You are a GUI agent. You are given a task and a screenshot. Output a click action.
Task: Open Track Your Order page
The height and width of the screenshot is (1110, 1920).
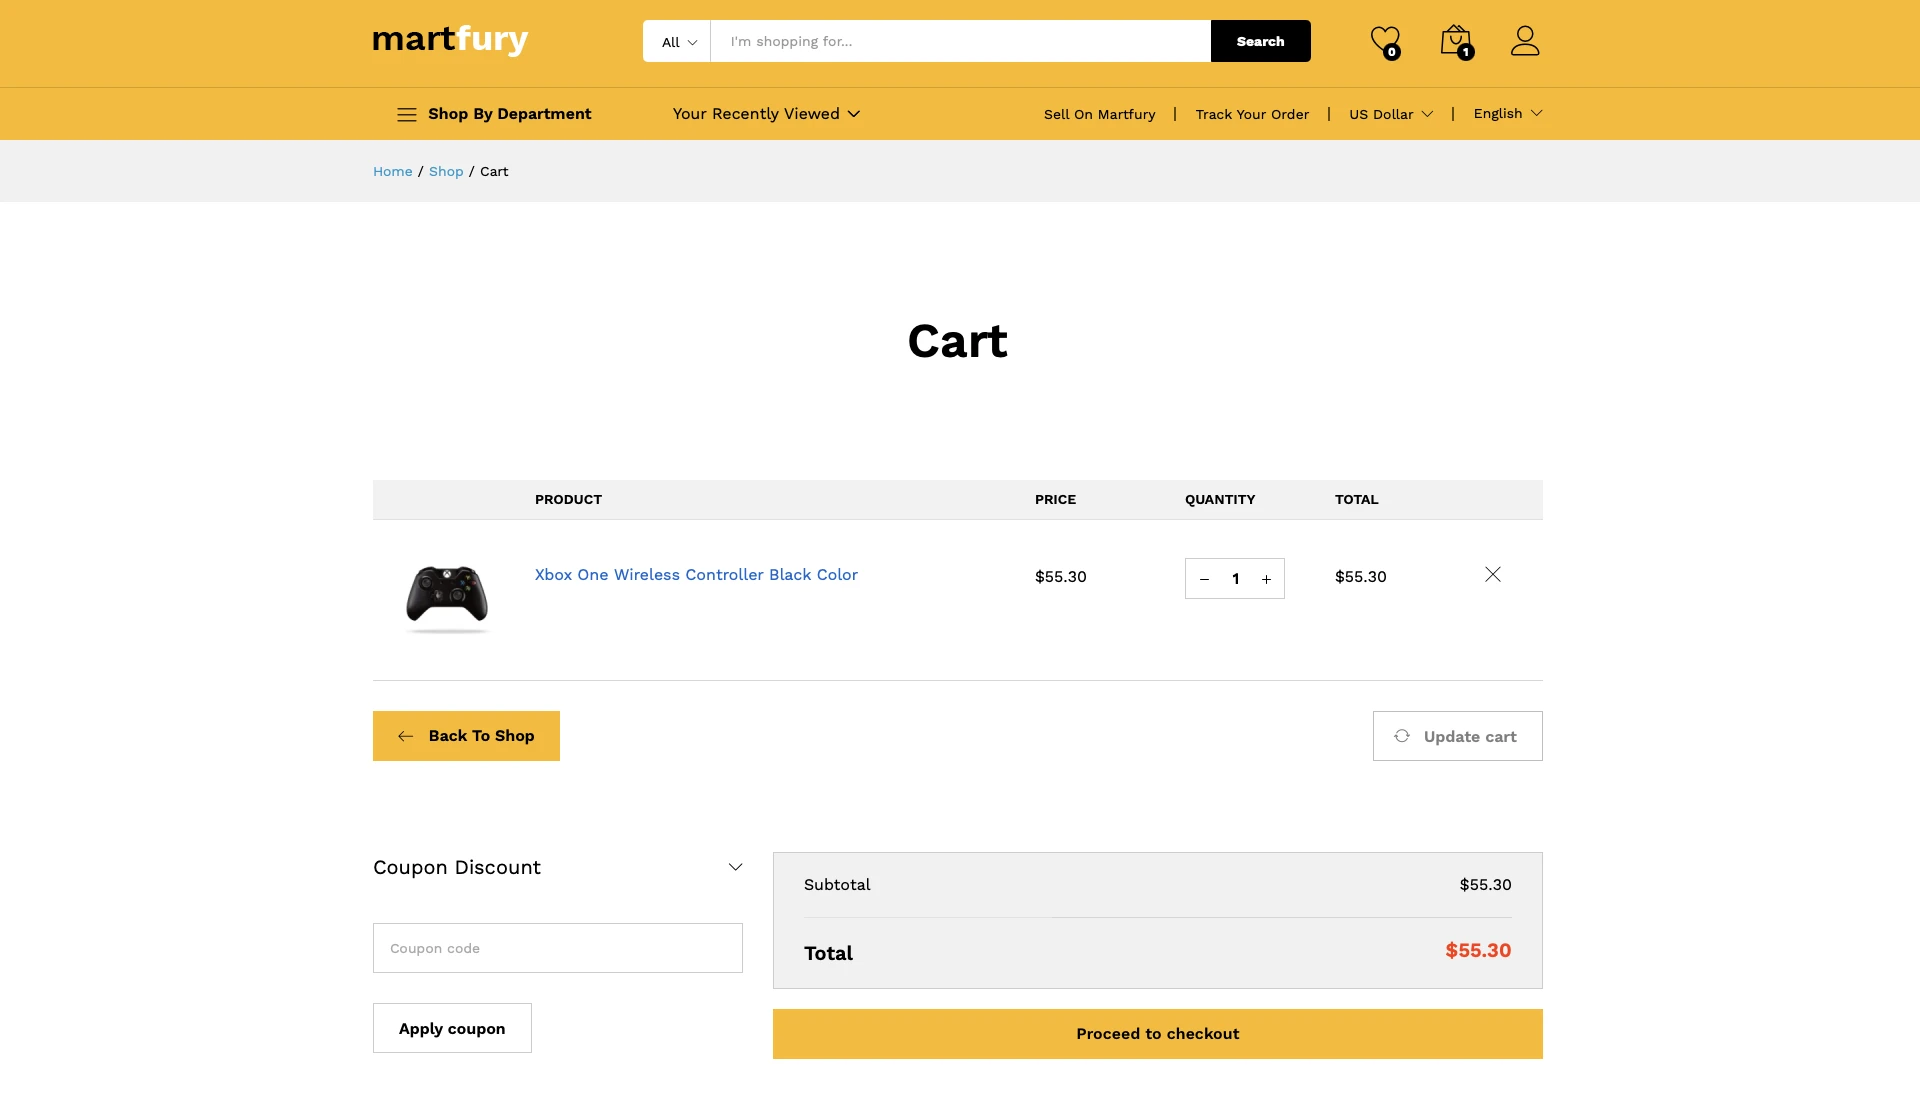click(x=1252, y=115)
